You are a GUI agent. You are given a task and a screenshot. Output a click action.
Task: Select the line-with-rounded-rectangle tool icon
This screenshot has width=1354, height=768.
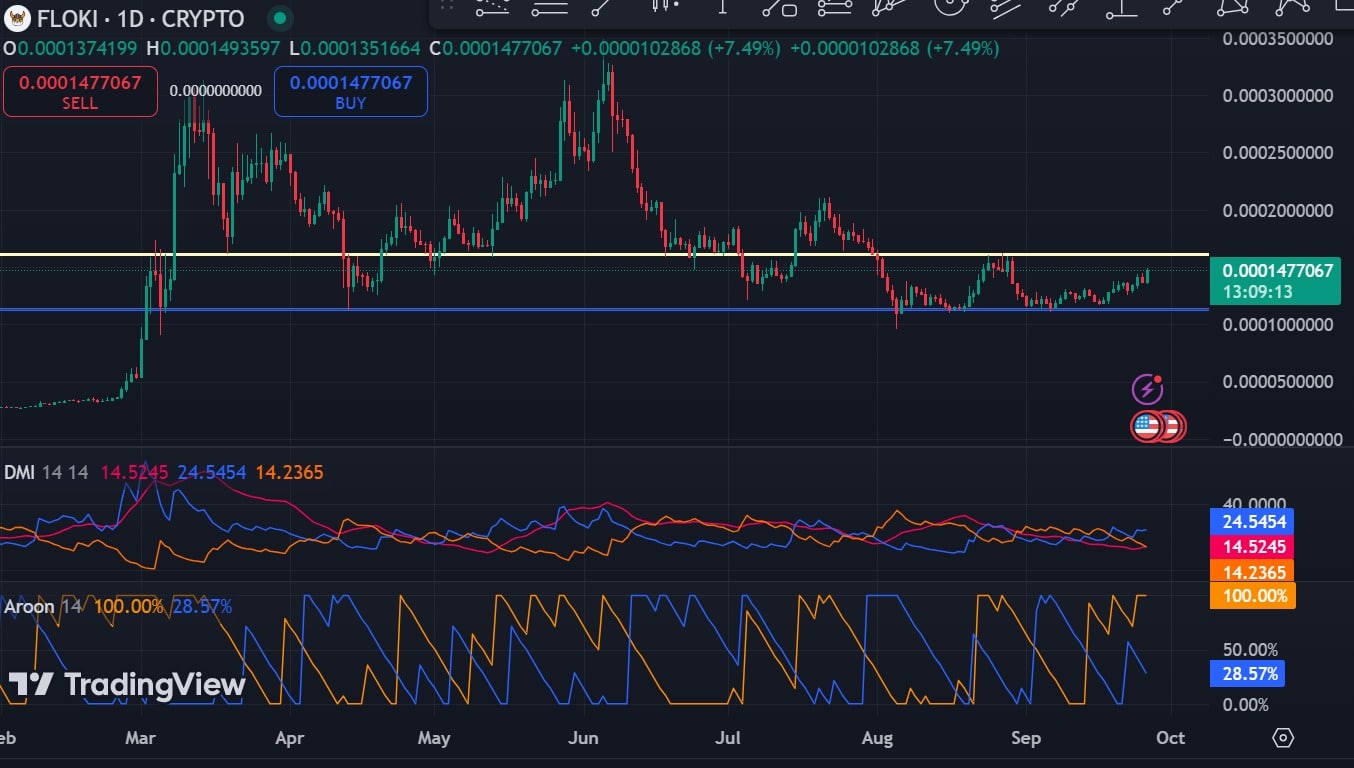tap(780, 7)
